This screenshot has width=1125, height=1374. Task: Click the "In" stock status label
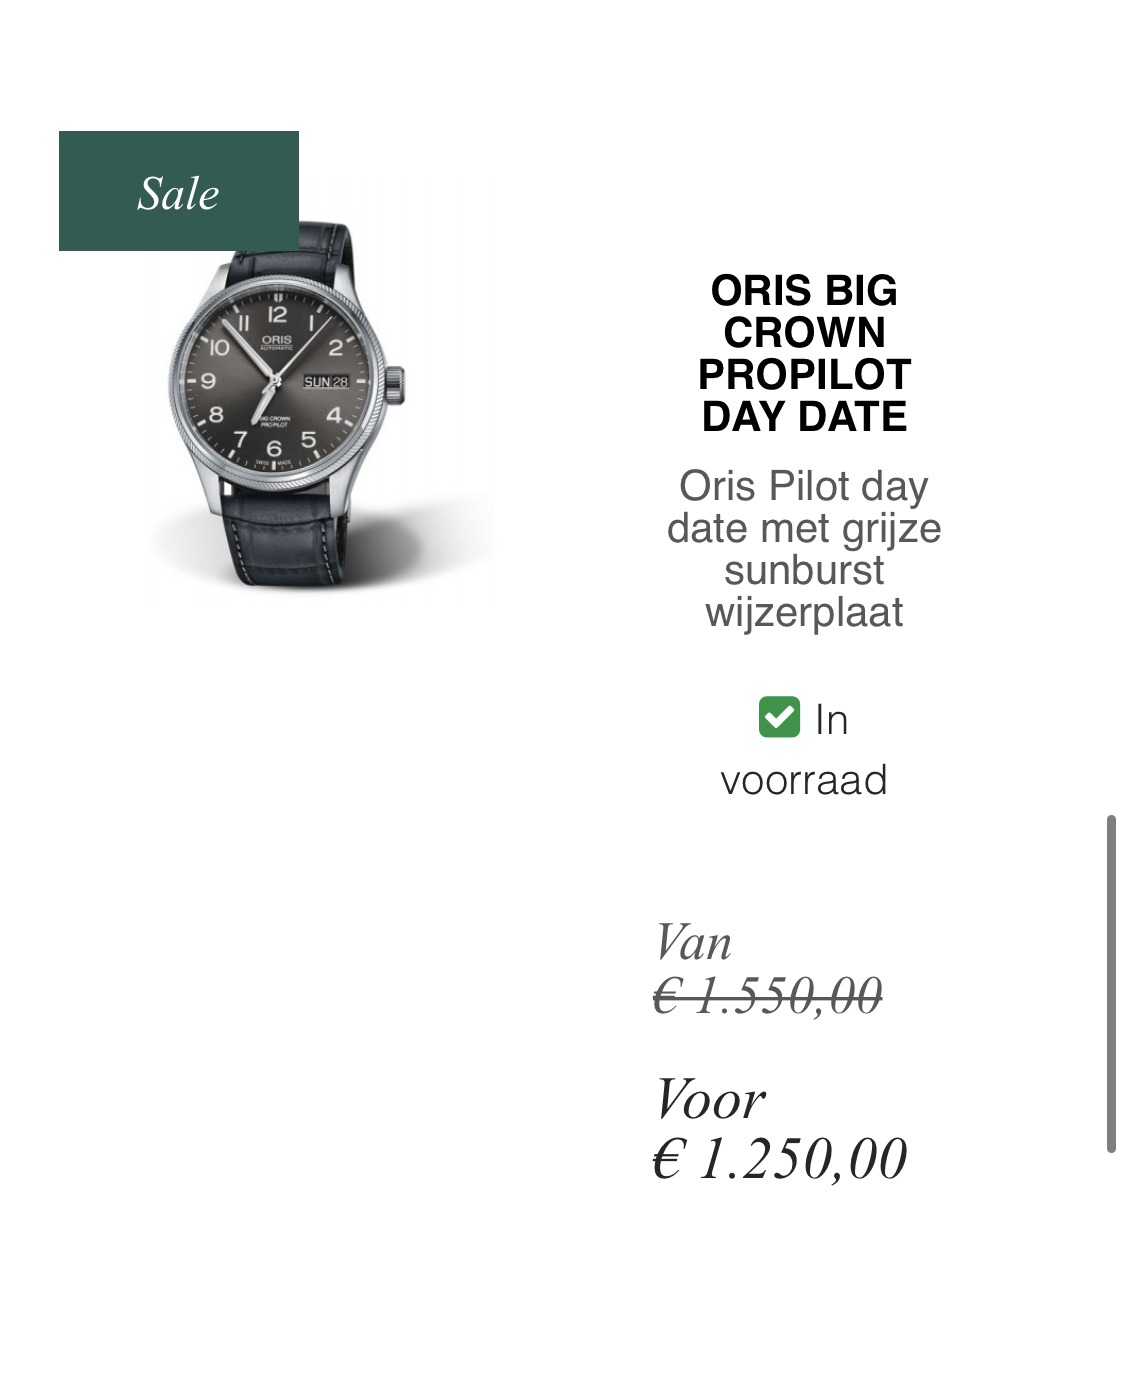pos(831,720)
